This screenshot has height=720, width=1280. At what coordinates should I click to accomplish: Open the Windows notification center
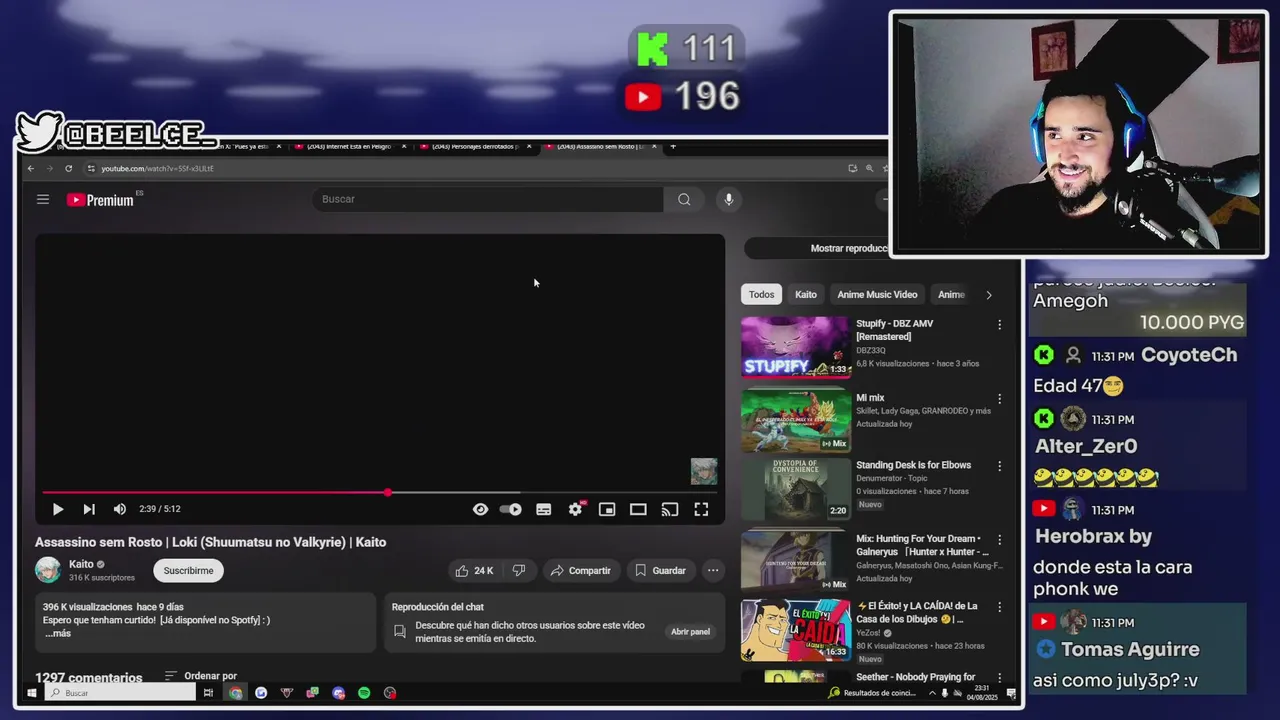[x=1011, y=693]
